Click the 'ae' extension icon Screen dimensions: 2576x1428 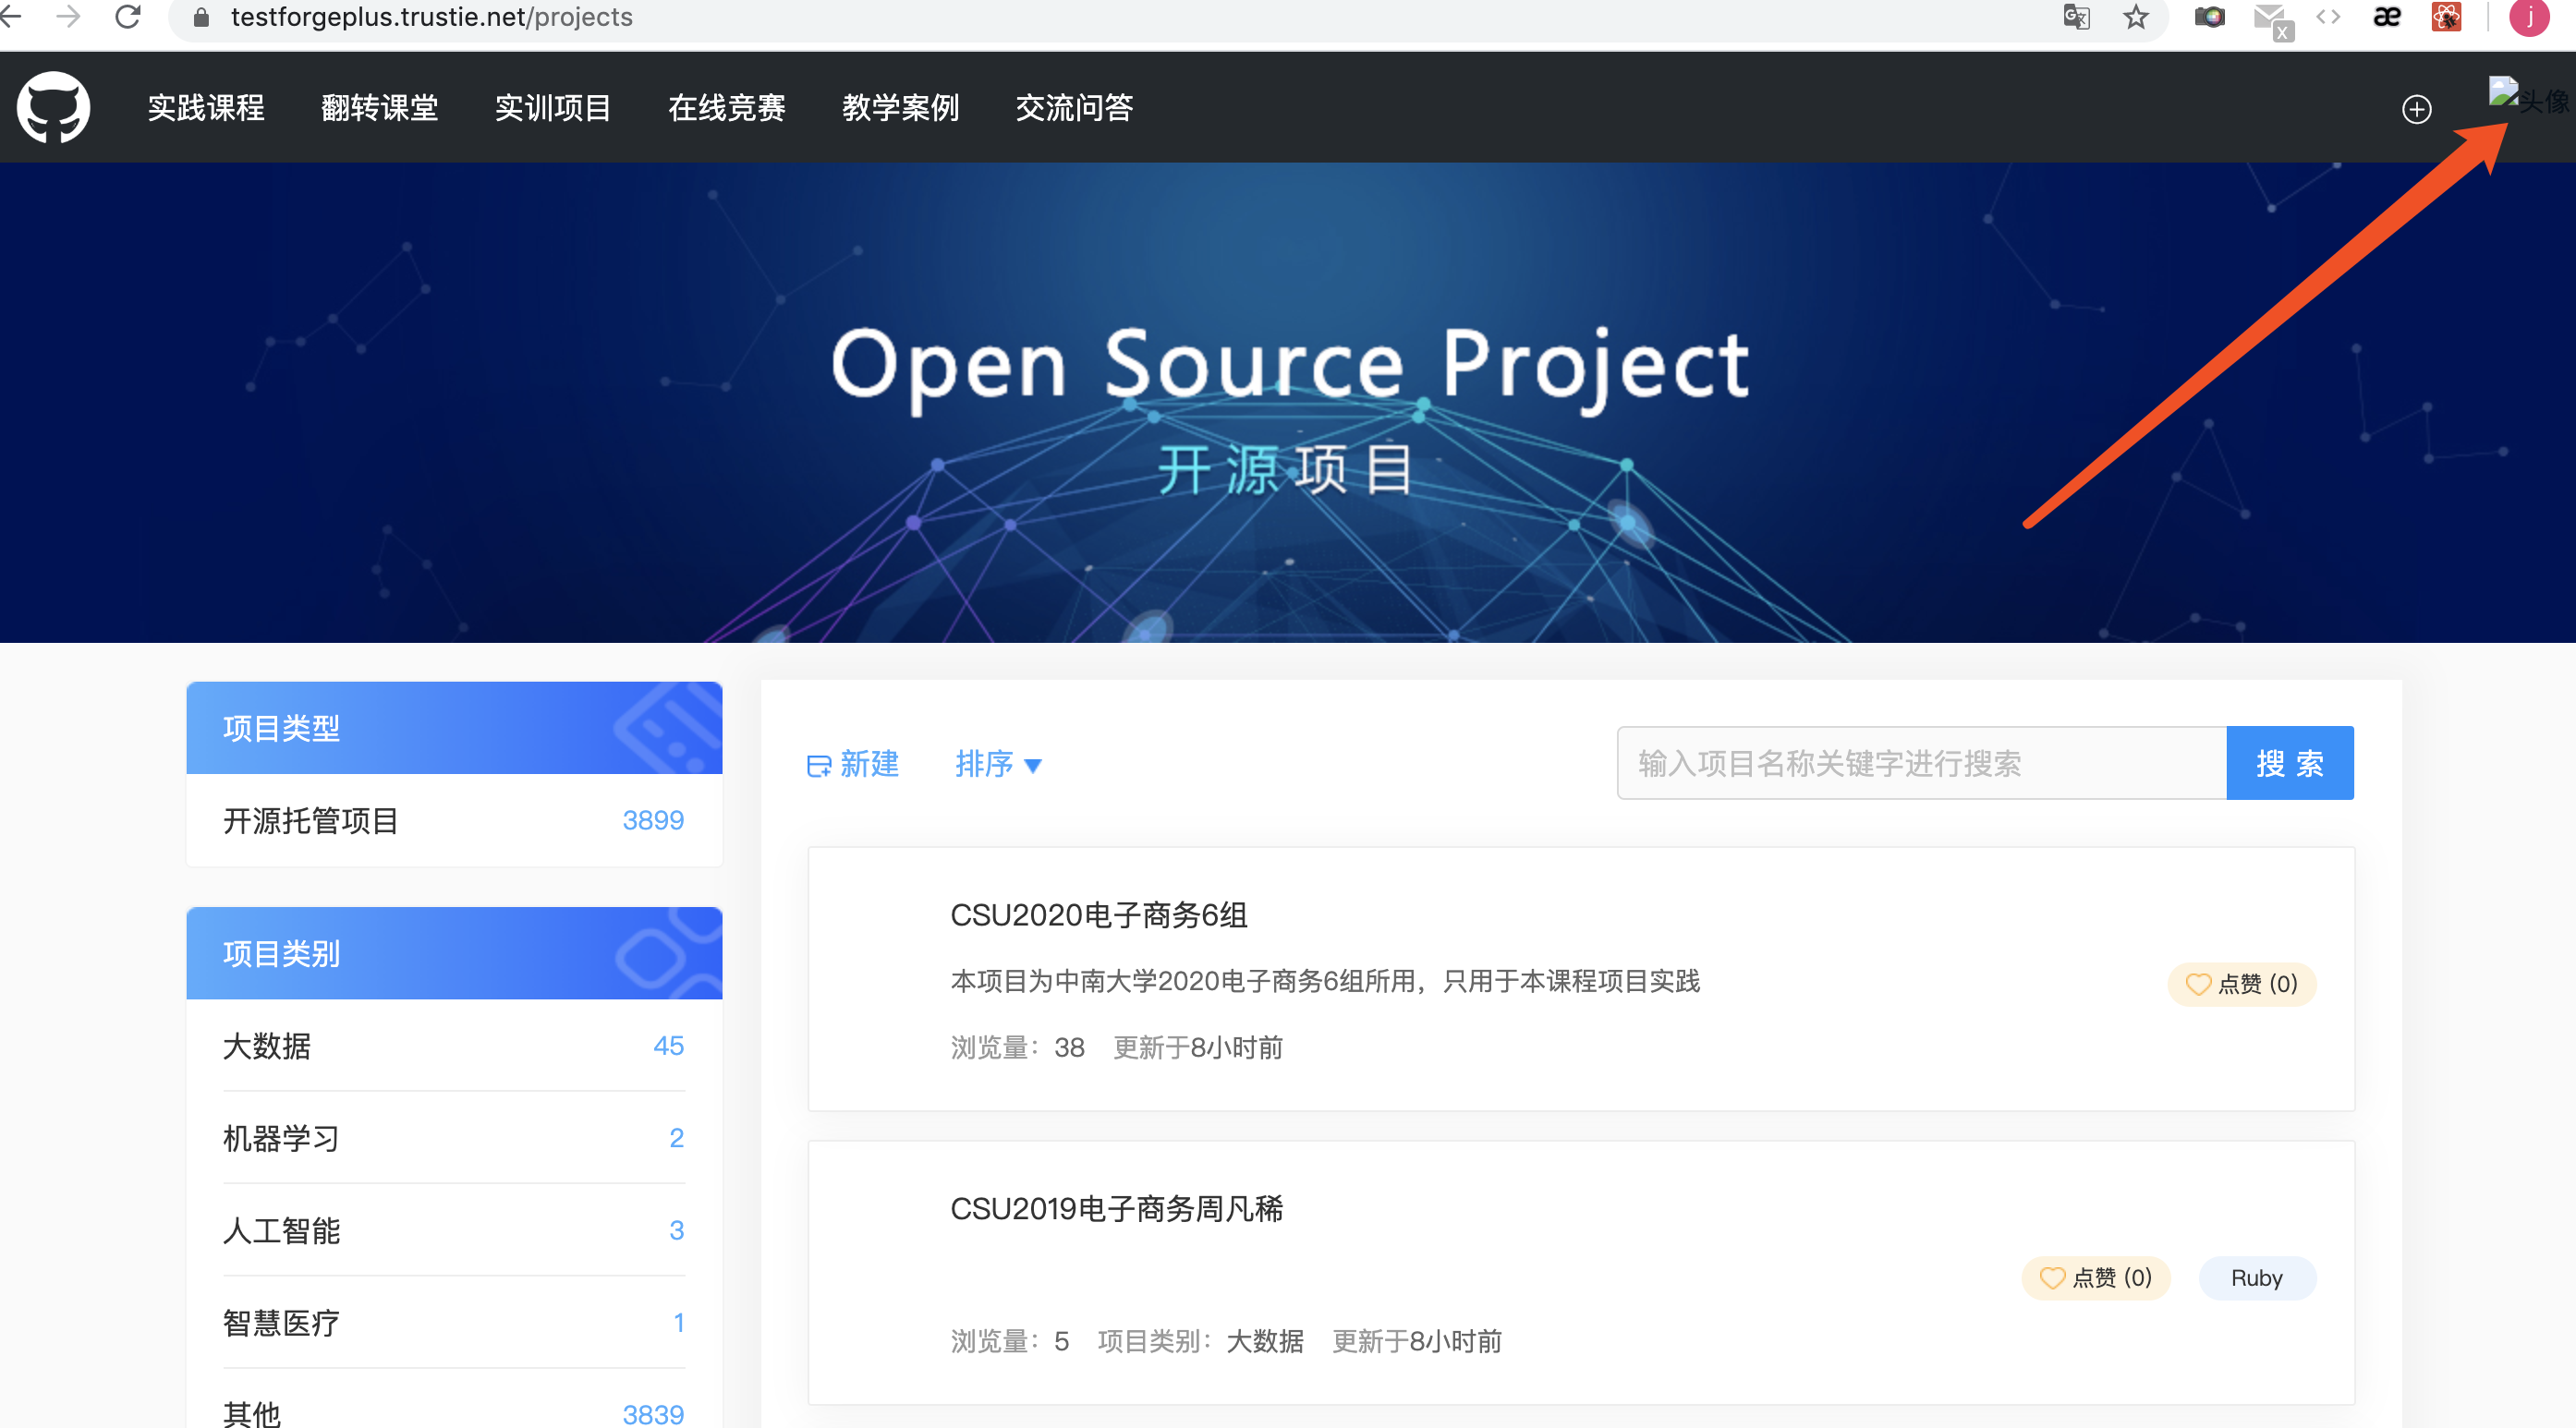pyautogui.click(x=2386, y=17)
